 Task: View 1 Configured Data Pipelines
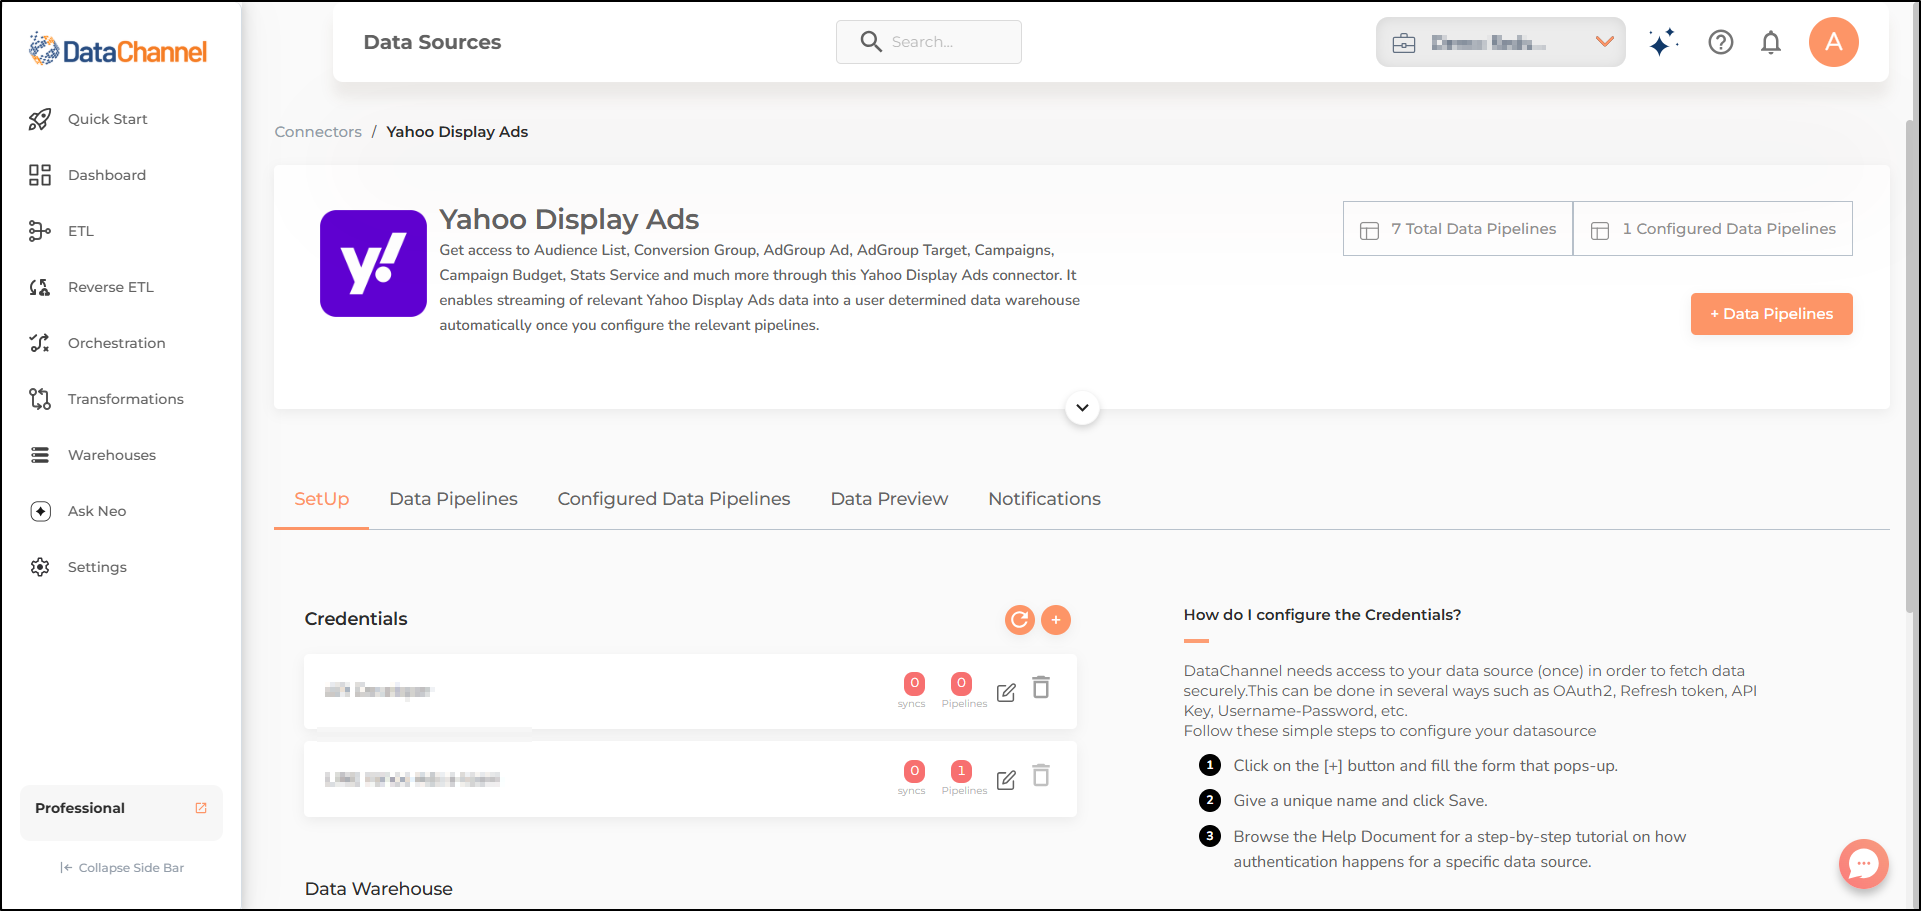tap(1713, 229)
